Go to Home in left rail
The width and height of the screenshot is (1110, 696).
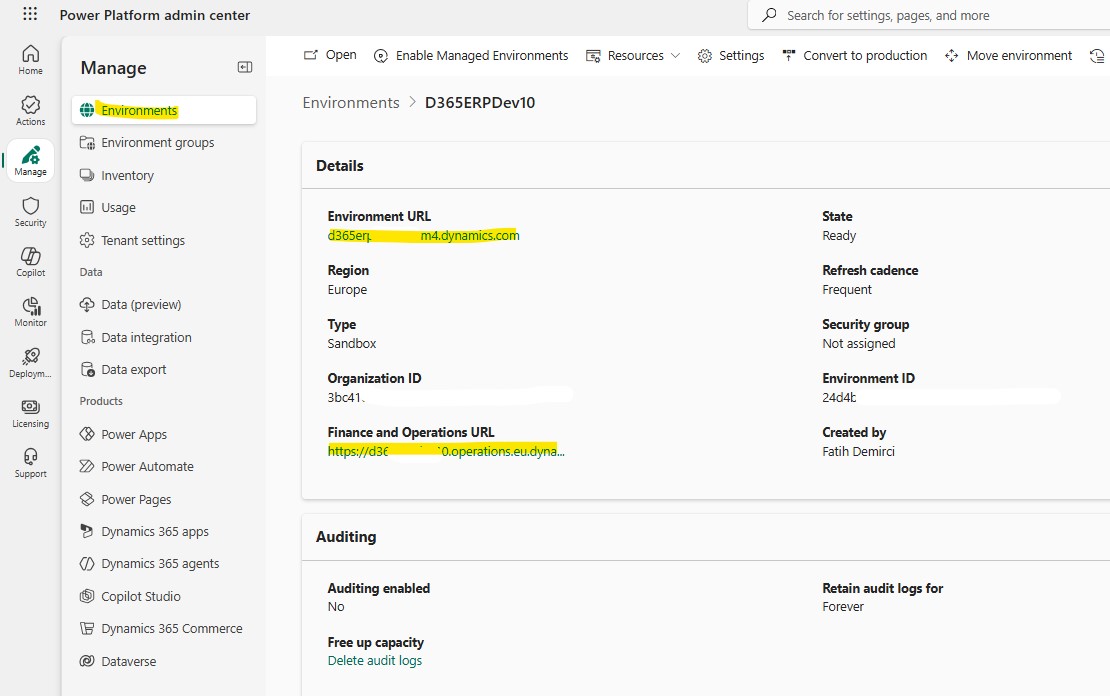point(30,59)
